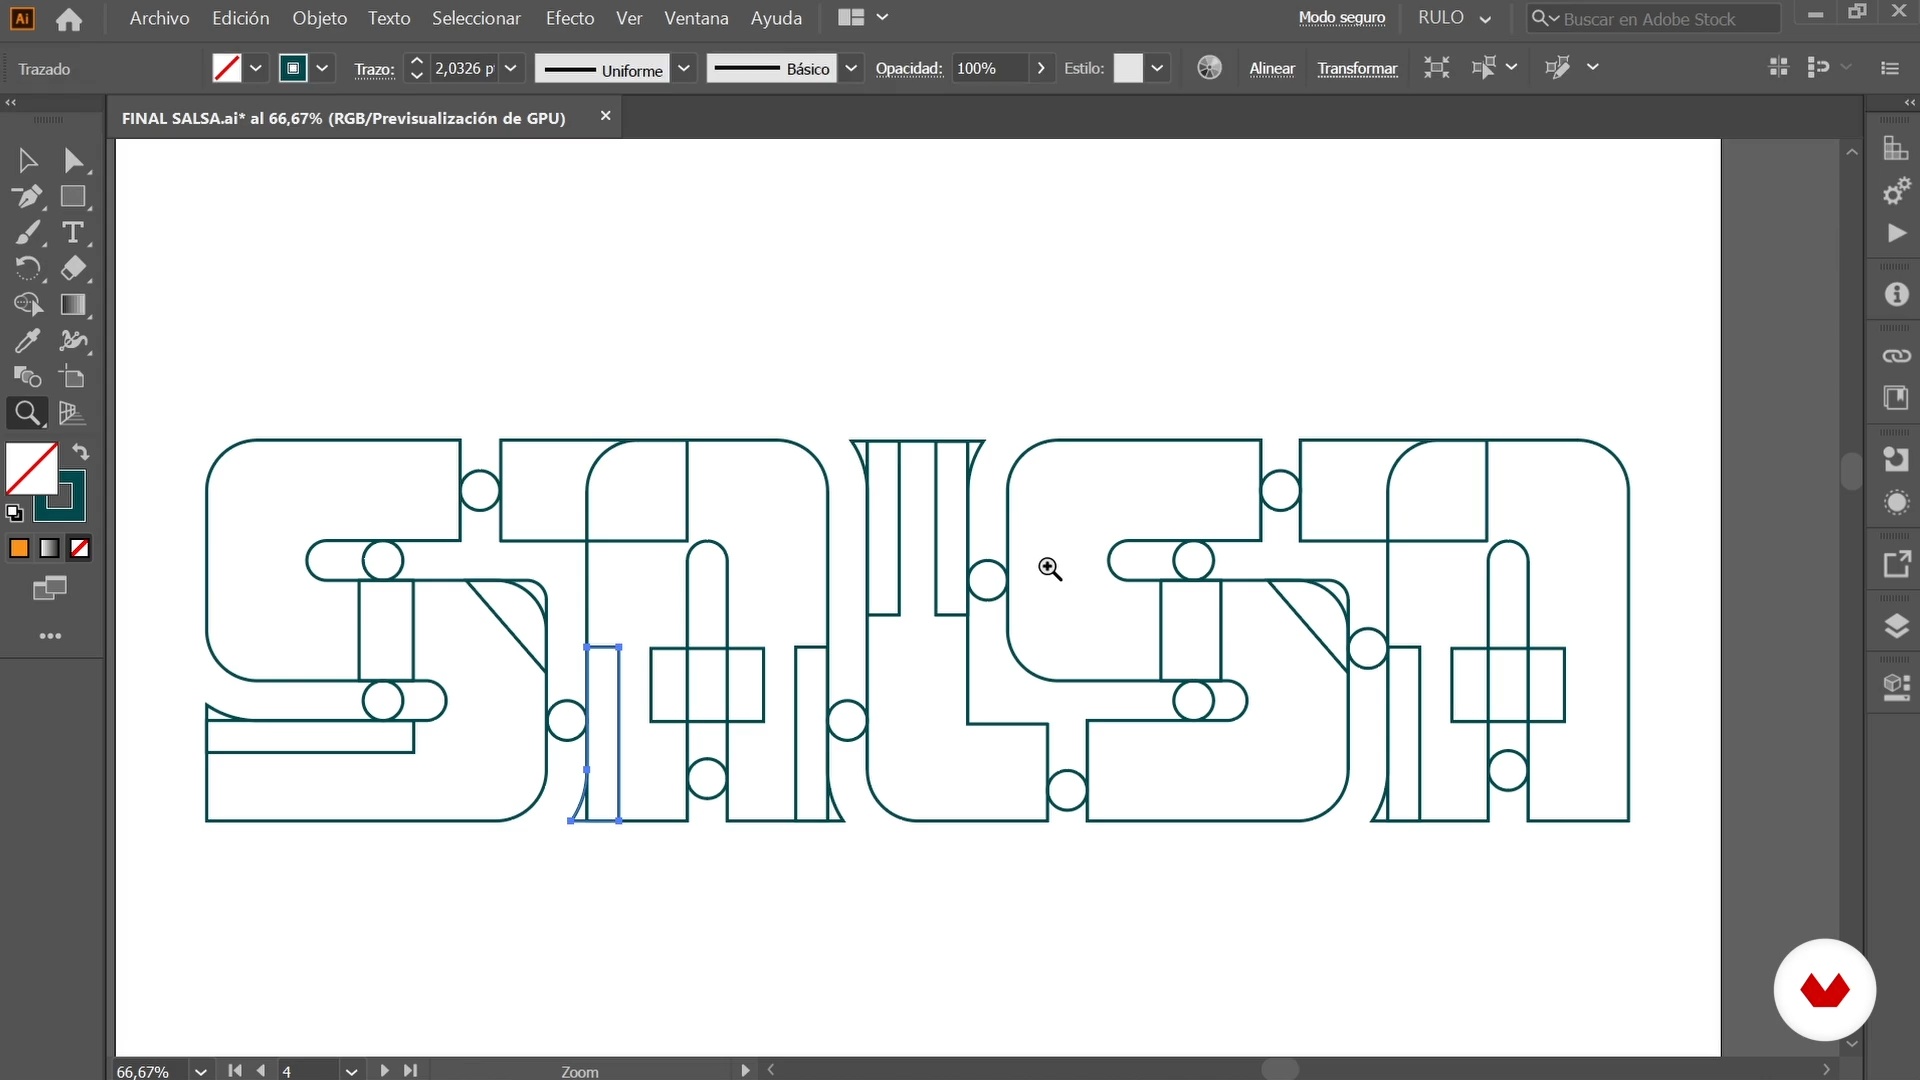The height and width of the screenshot is (1080, 1920).
Task: Set paint mode to Color
Action: pyautogui.click(x=19, y=548)
